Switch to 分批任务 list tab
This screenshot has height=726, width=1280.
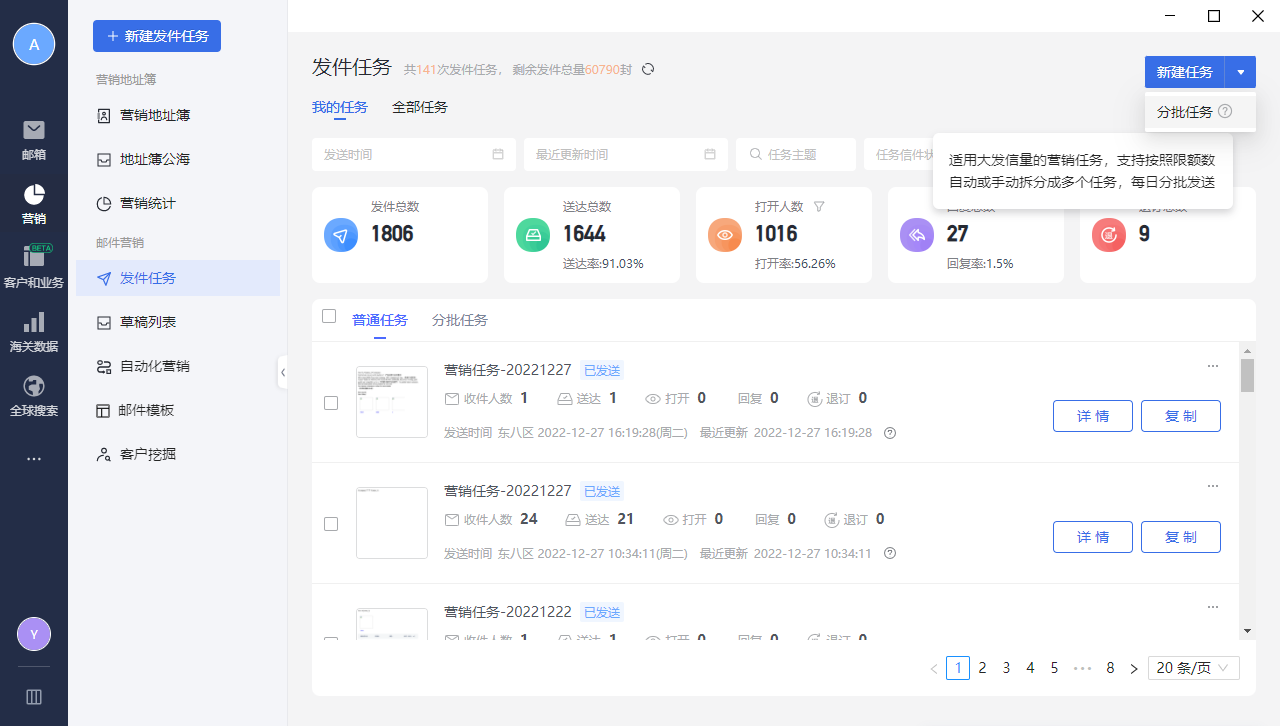460,320
